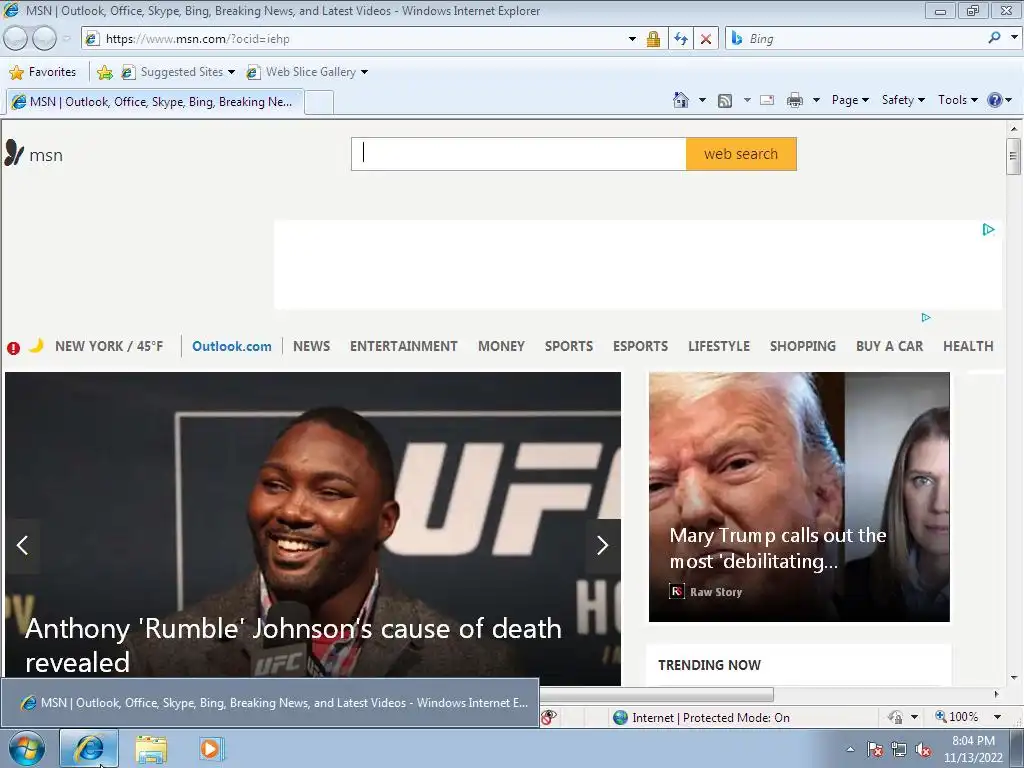Click the Bing search magnifier icon
The width and height of the screenshot is (1024, 768).
point(994,38)
